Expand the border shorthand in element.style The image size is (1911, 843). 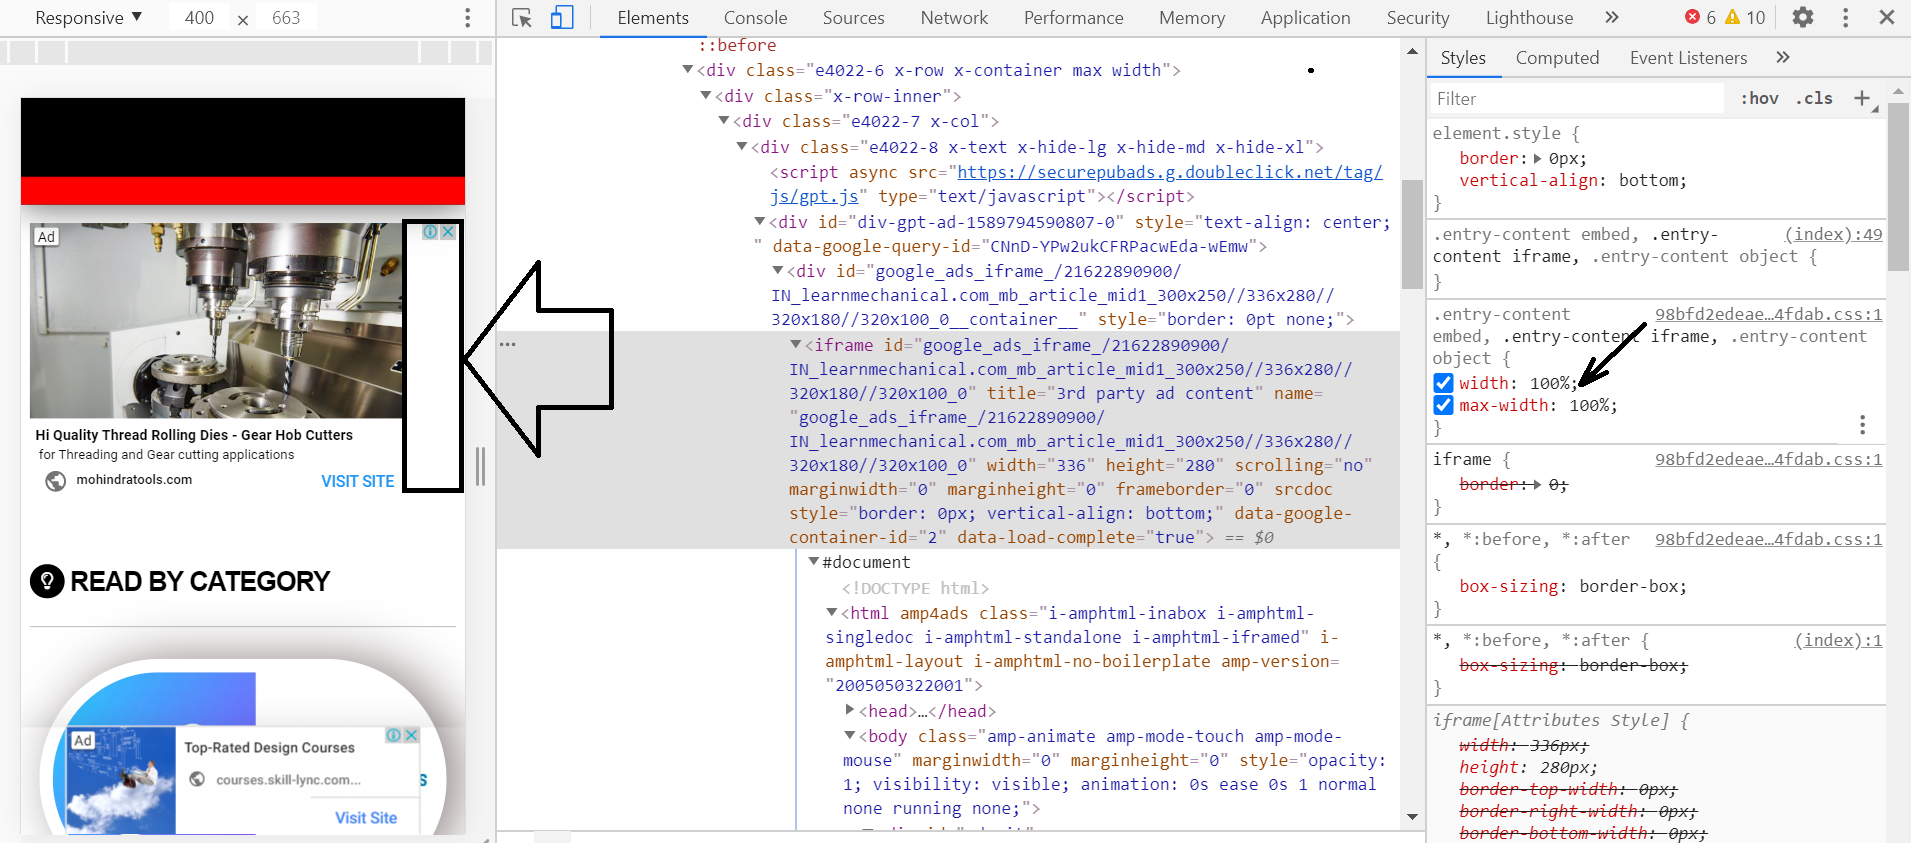(x=1538, y=158)
